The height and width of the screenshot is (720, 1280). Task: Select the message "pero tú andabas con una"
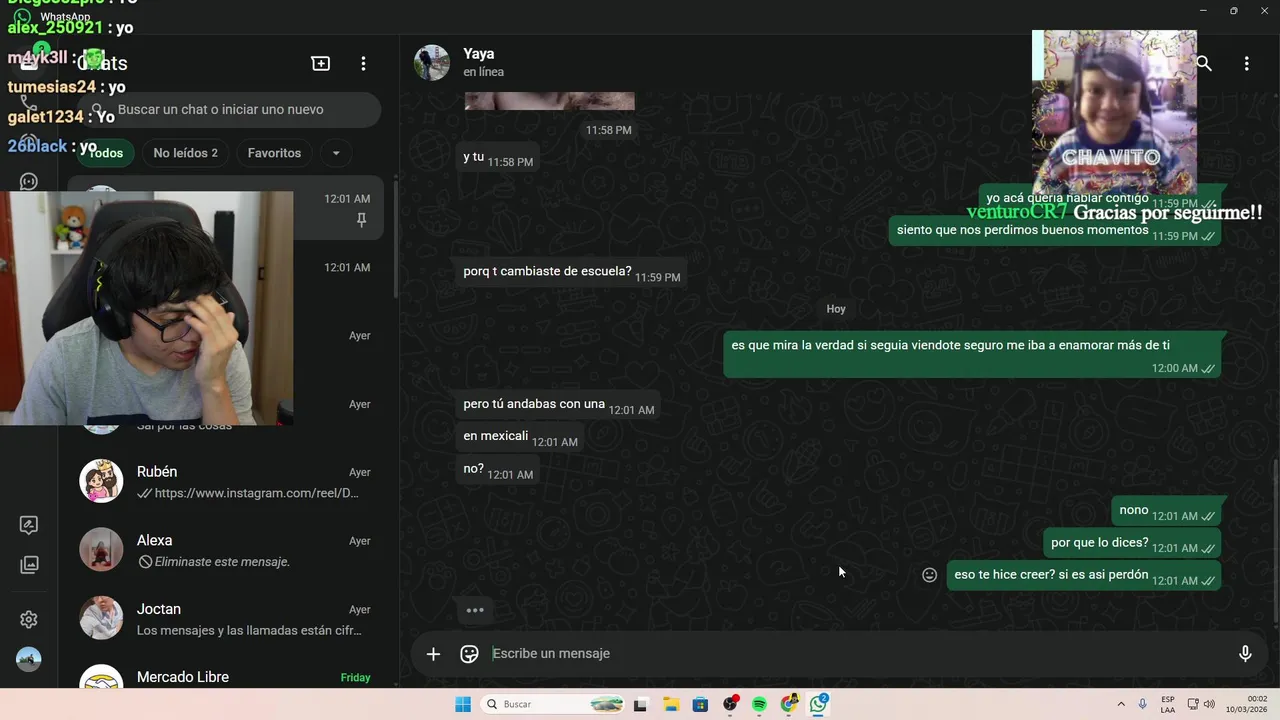[558, 405]
